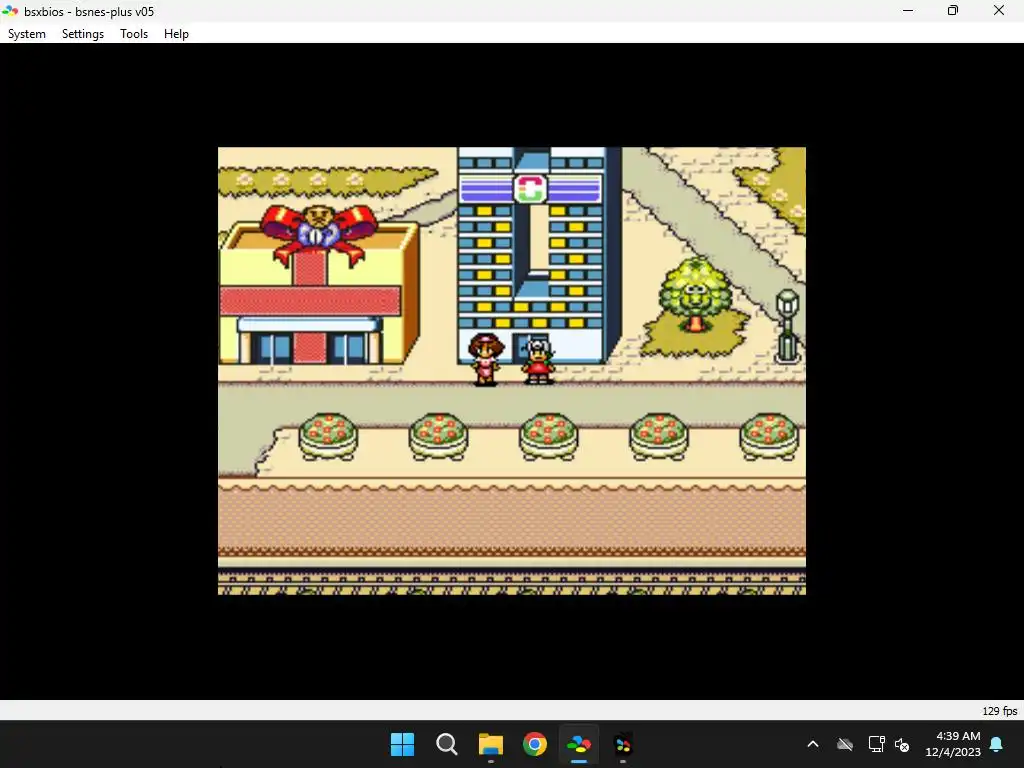
Task: Click the 129 fps status text
Action: (x=1000, y=711)
